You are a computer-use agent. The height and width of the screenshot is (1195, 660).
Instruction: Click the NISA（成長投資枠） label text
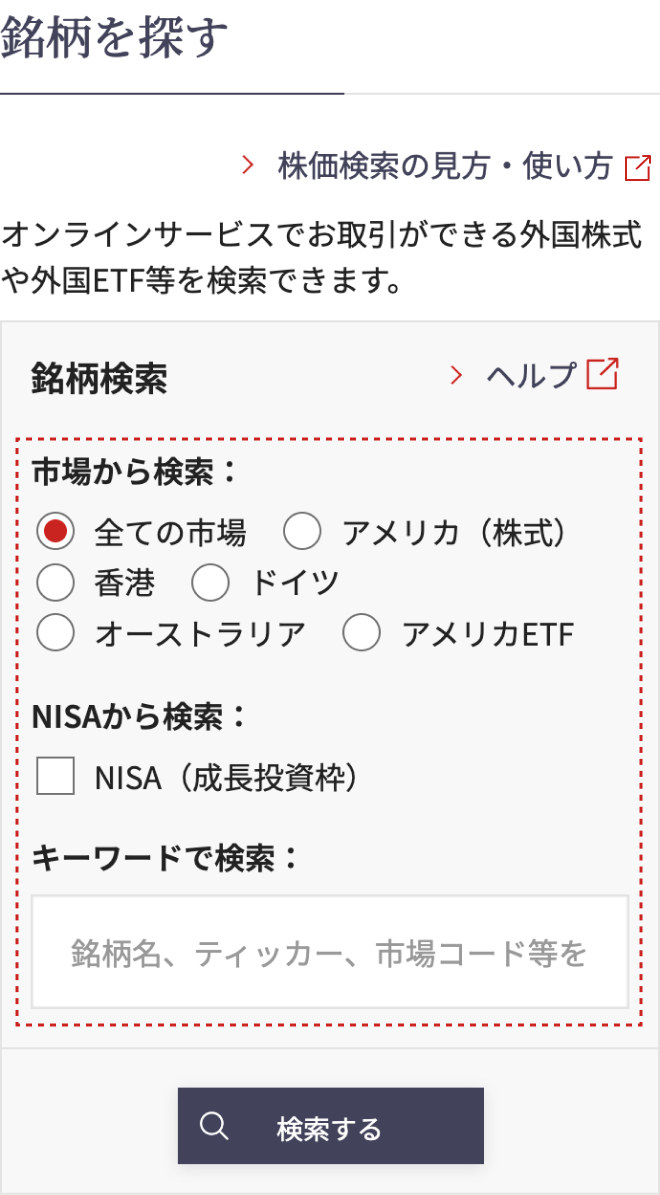click(x=226, y=777)
